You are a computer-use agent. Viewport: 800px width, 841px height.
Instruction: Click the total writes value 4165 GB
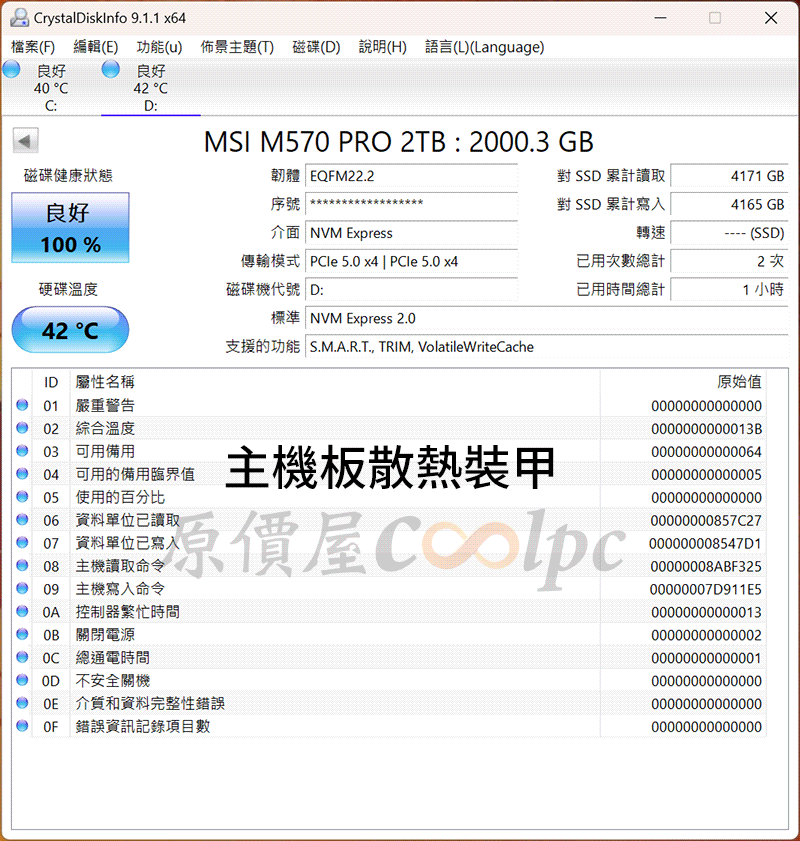(729, 204)
